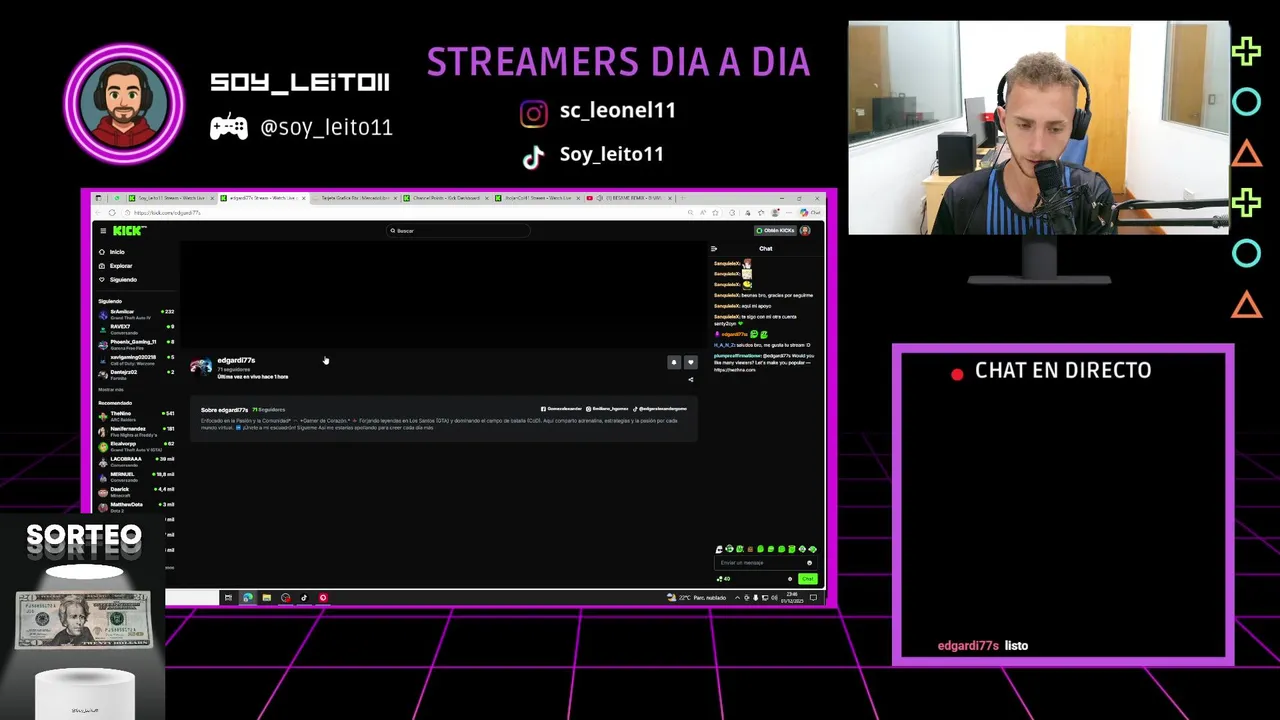Click the channel points 40 counter
The image size is (1280, 720).
(x=724, y=579)
